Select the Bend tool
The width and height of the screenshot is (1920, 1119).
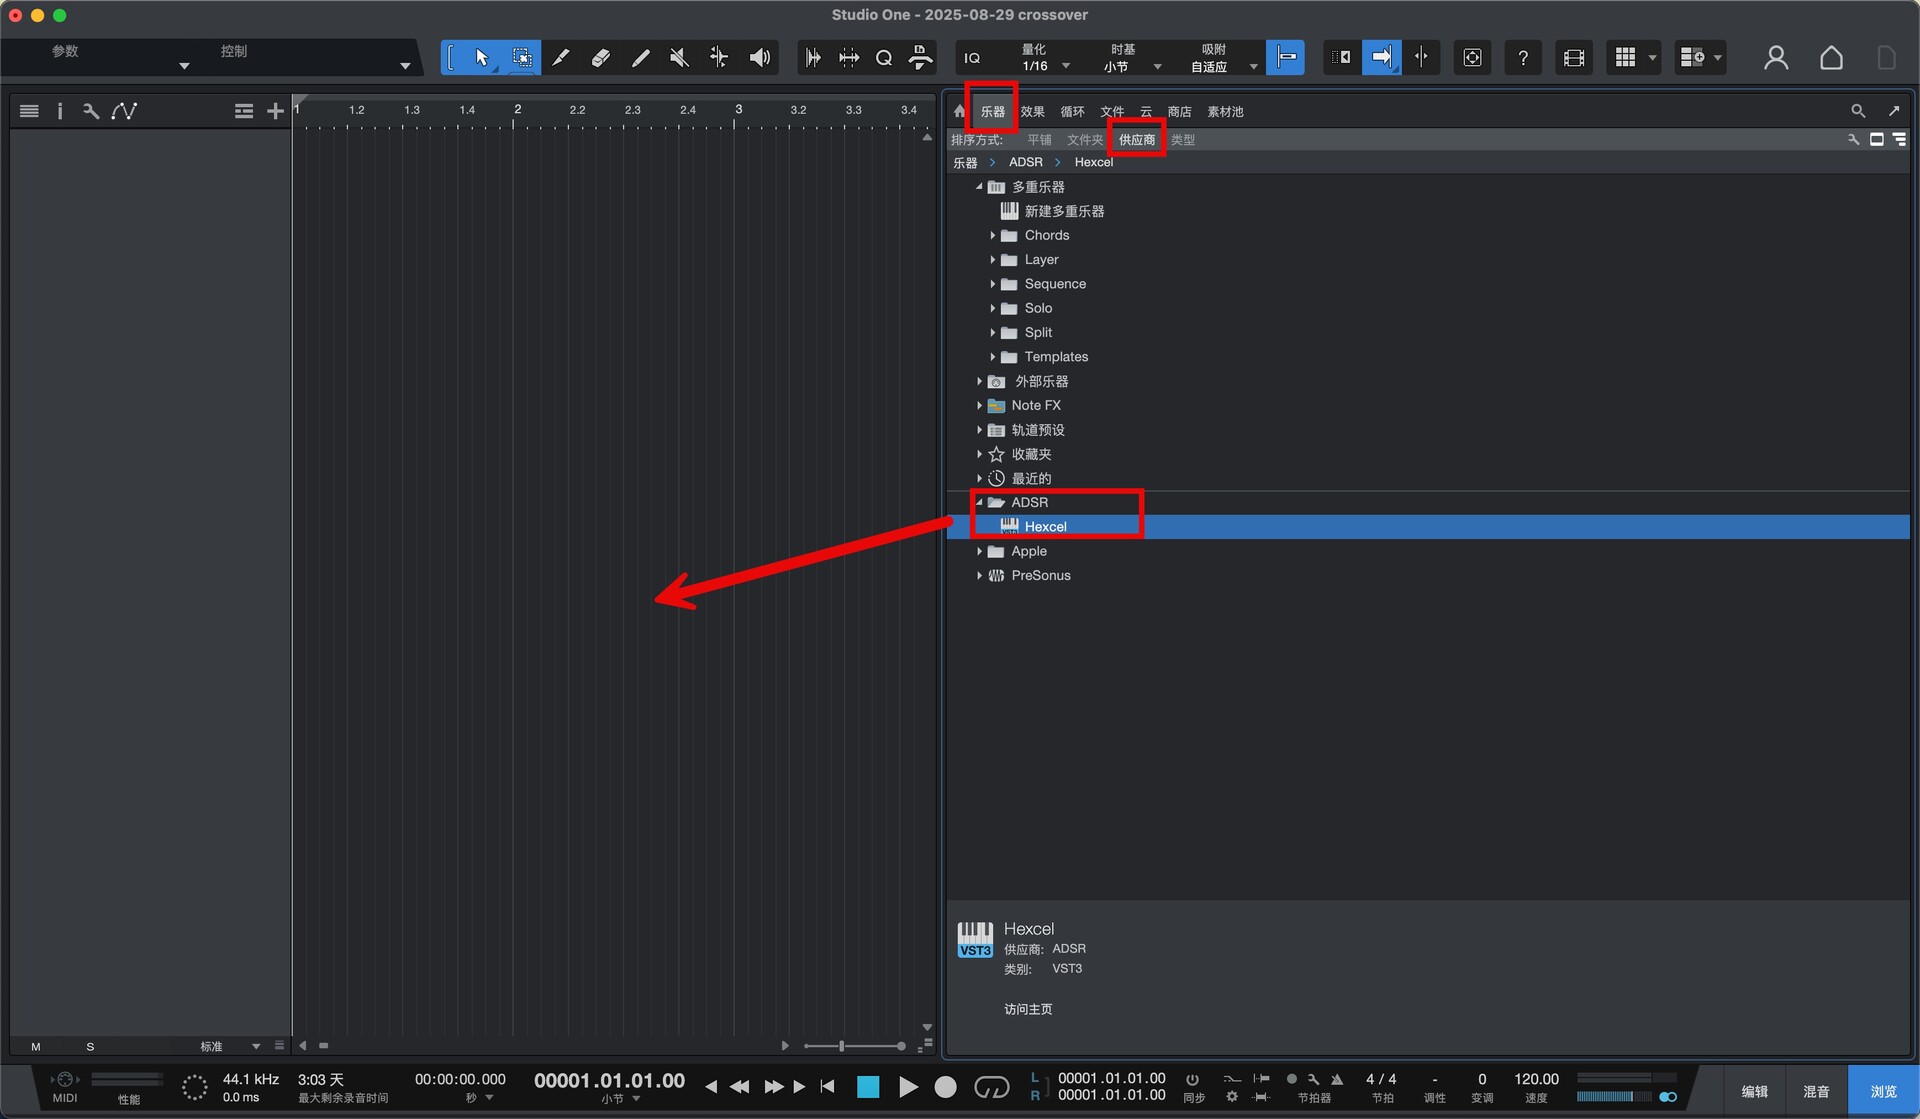(x=719, y=58)
